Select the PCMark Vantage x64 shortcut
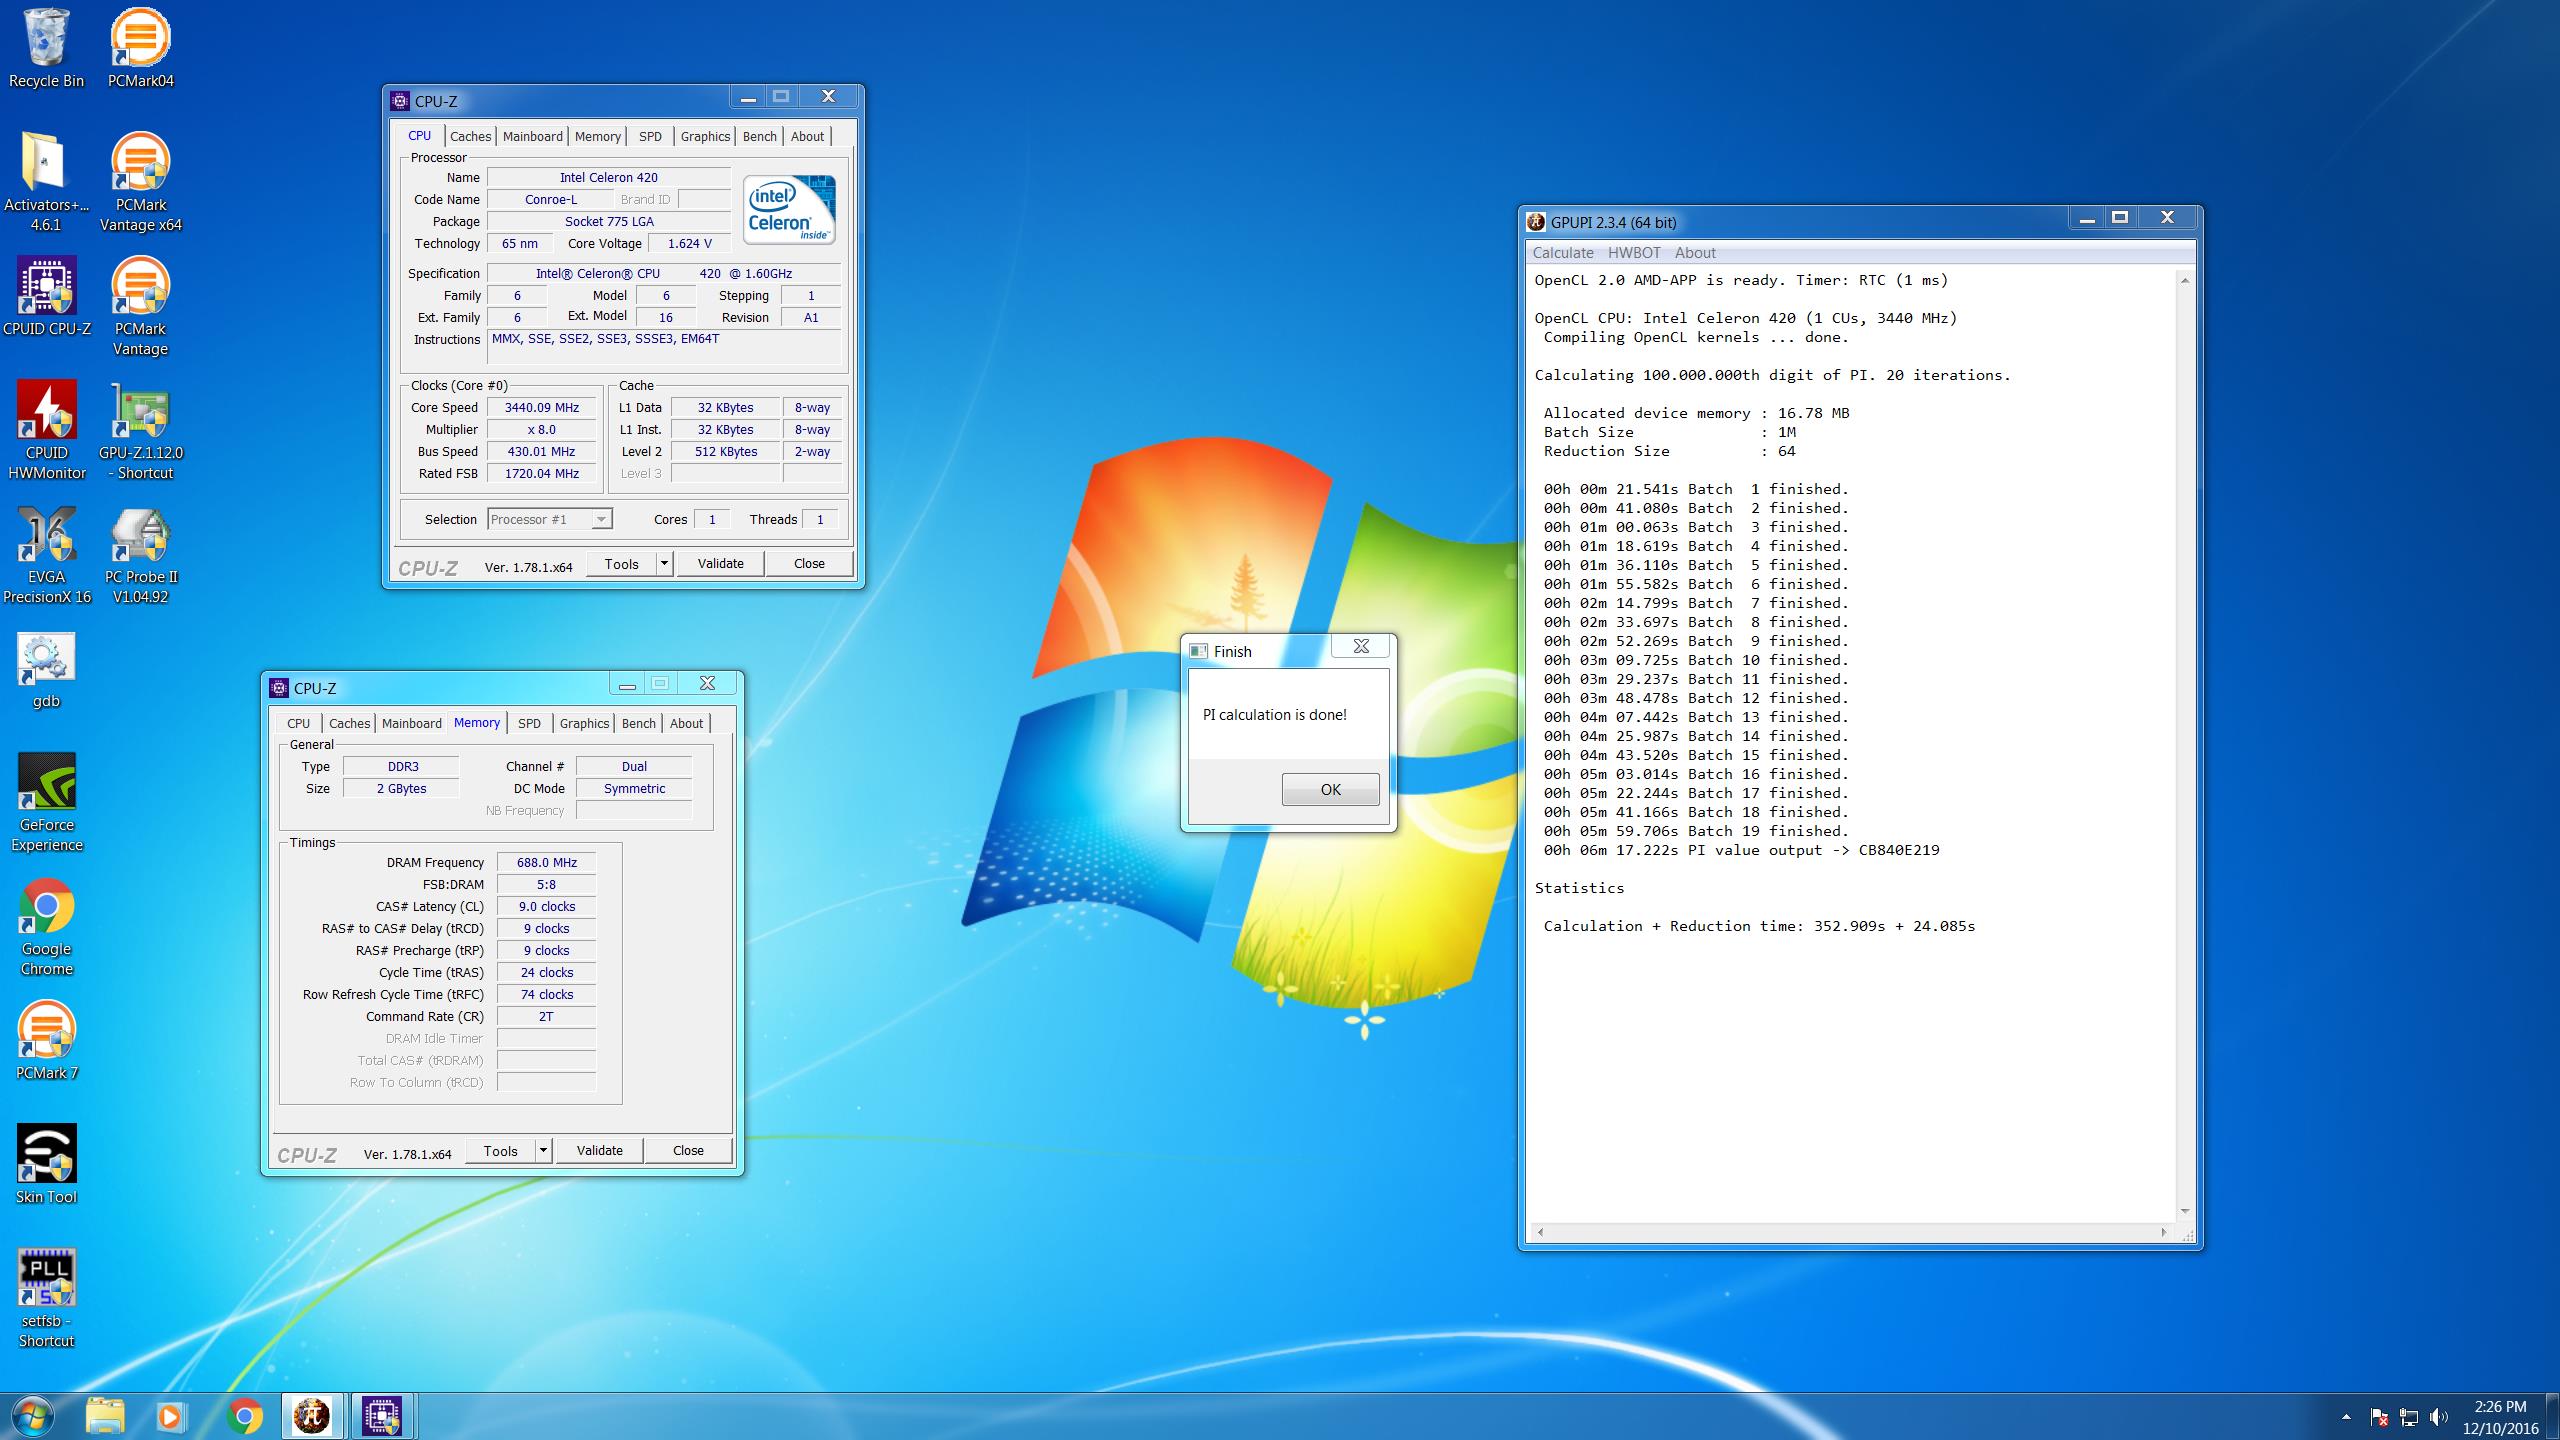Screen dimensions: 2560x1440 pyautogui.click(x=140, y=182)
